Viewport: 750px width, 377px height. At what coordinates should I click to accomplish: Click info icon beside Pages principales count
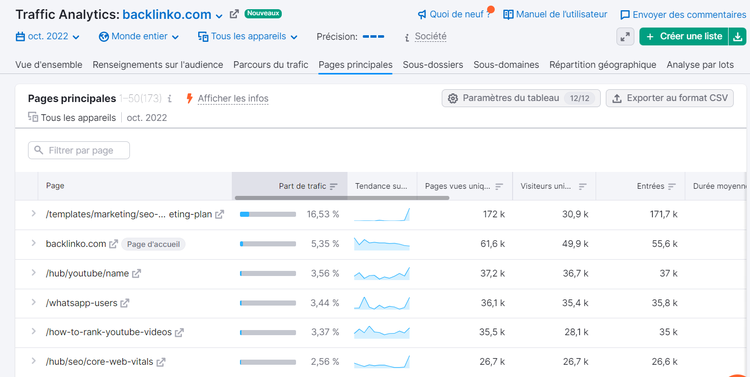coord(170,99)
